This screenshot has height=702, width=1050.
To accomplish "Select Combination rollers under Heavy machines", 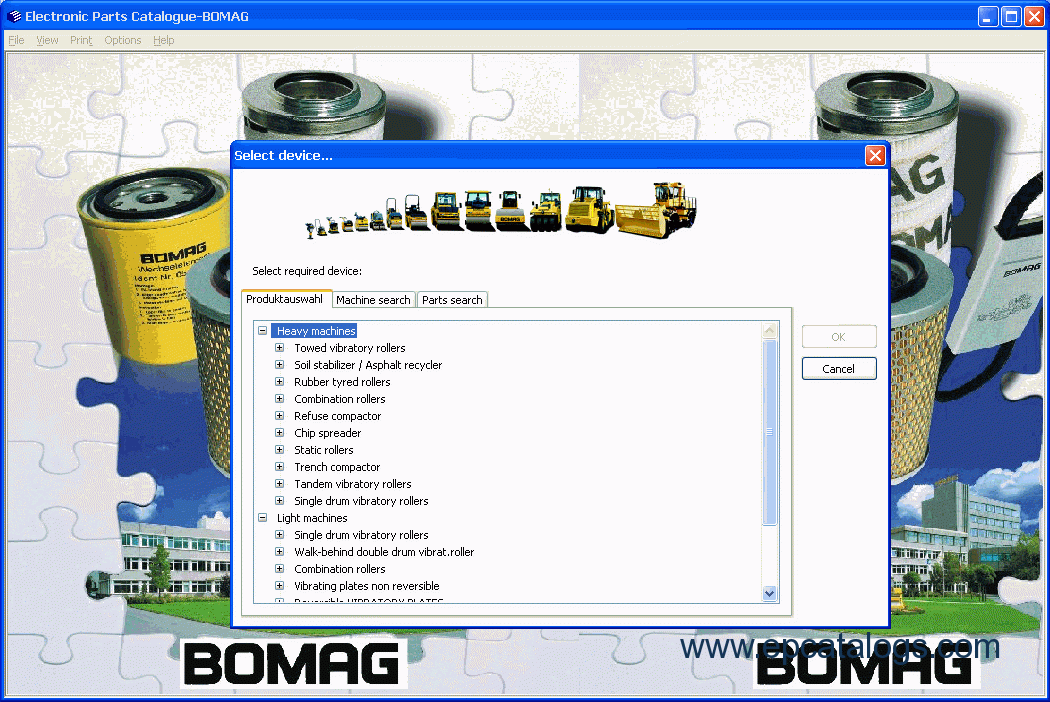I will (340, 399).
